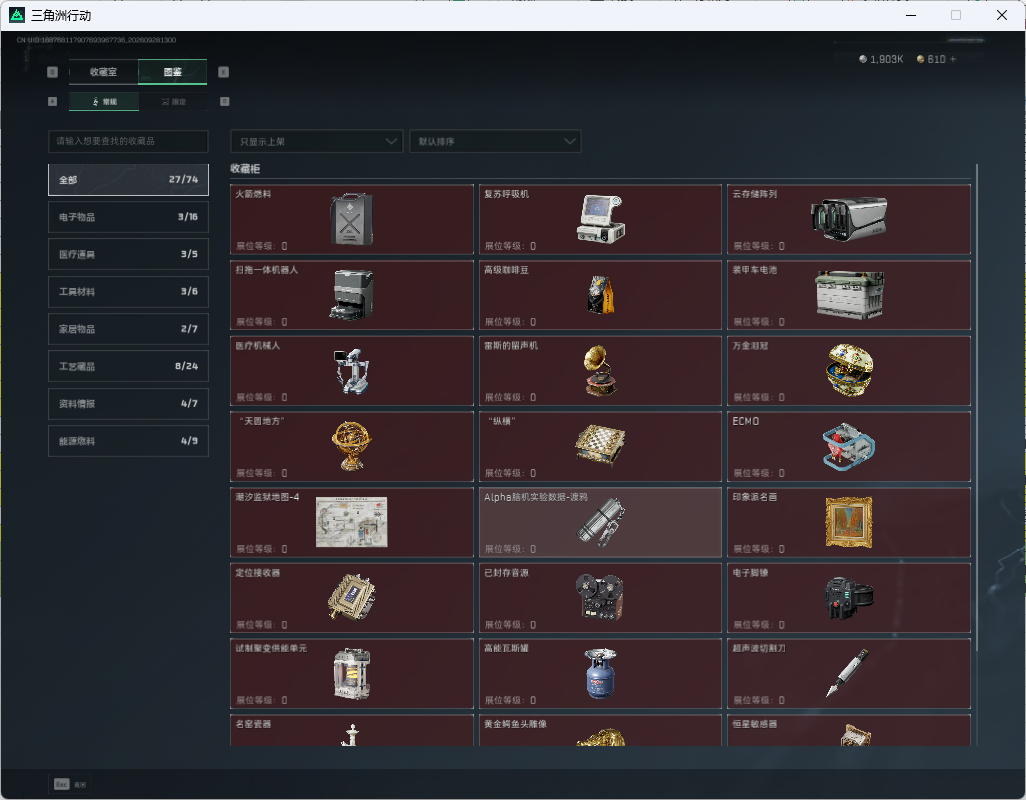Pick the "纵横" chessboard icon

600,446
